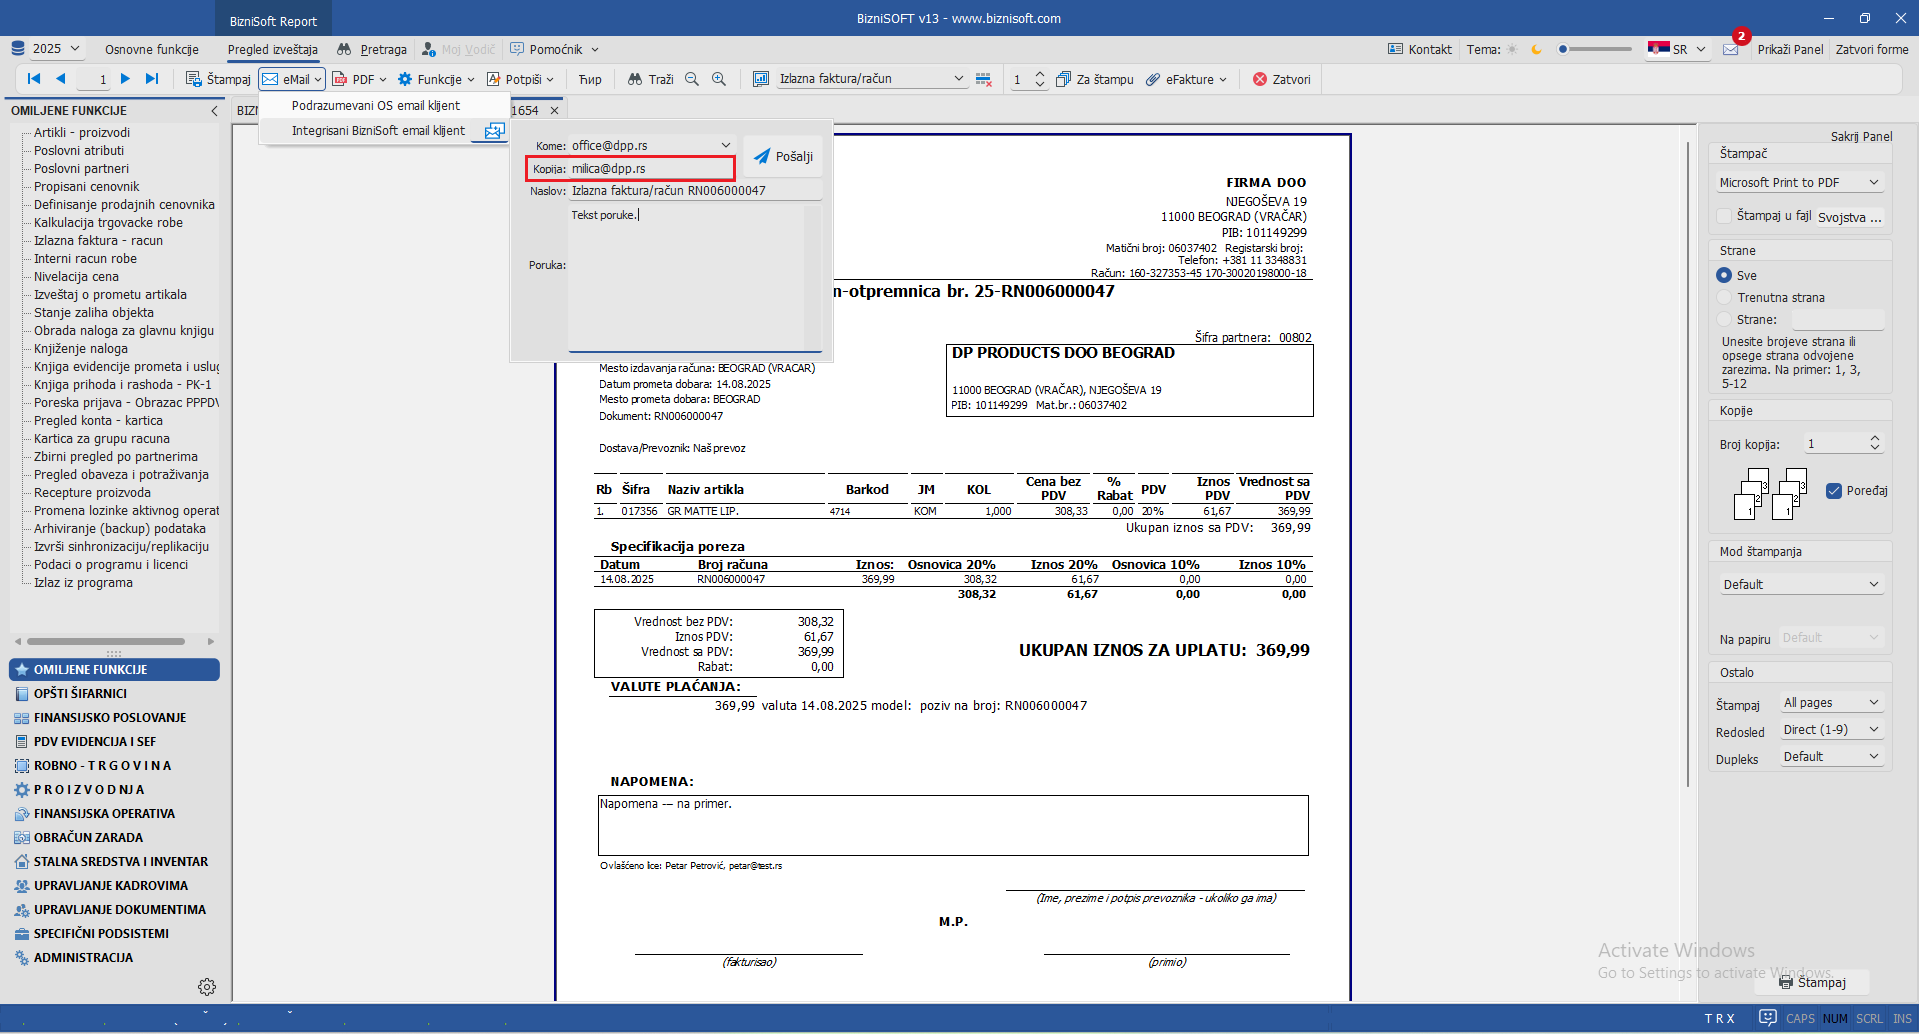The height and width of the screenshot is (1034, 1919).
Task: Select Trenutna strana radio option
Action: click(x=1724, y=297)
